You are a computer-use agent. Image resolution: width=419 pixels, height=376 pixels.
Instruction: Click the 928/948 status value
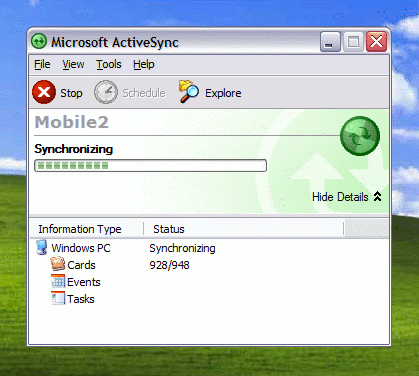169,265
